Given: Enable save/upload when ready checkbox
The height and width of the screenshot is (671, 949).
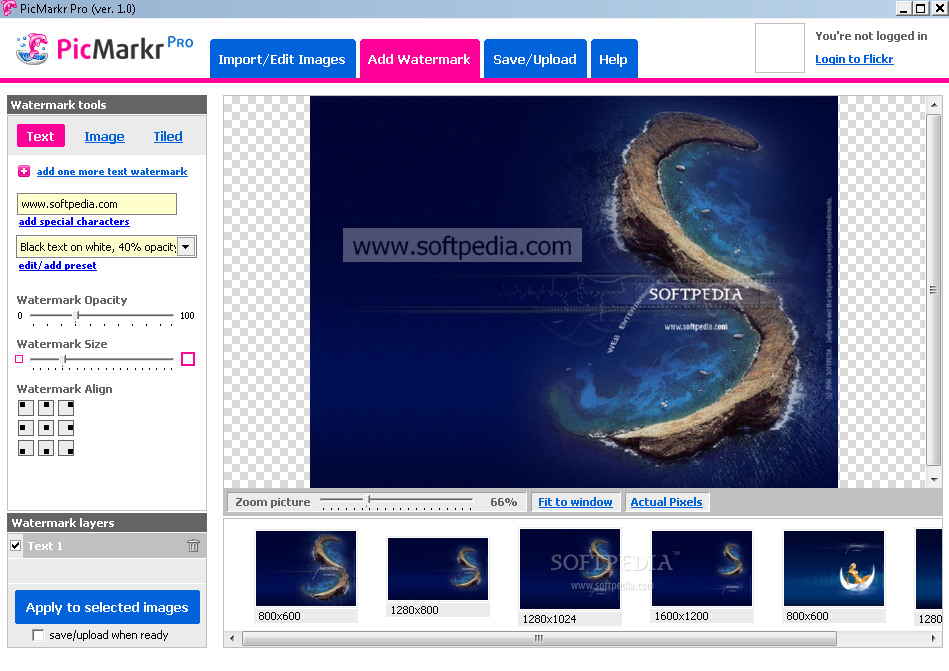Looking at the screenshot, I should [38, 635].
